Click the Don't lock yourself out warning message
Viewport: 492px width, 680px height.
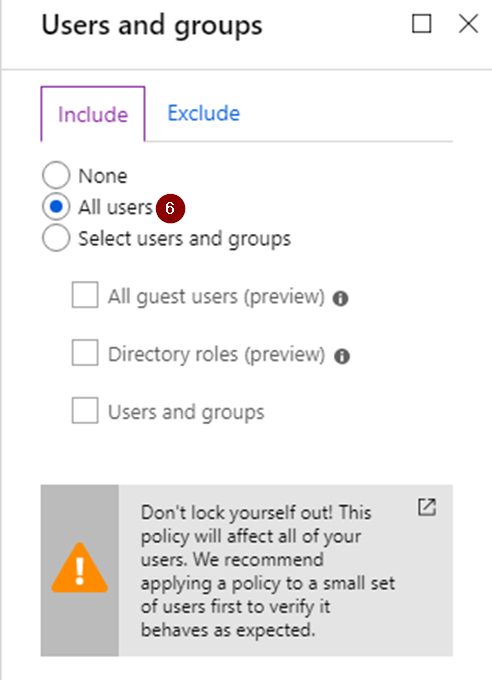pos(268,571)
